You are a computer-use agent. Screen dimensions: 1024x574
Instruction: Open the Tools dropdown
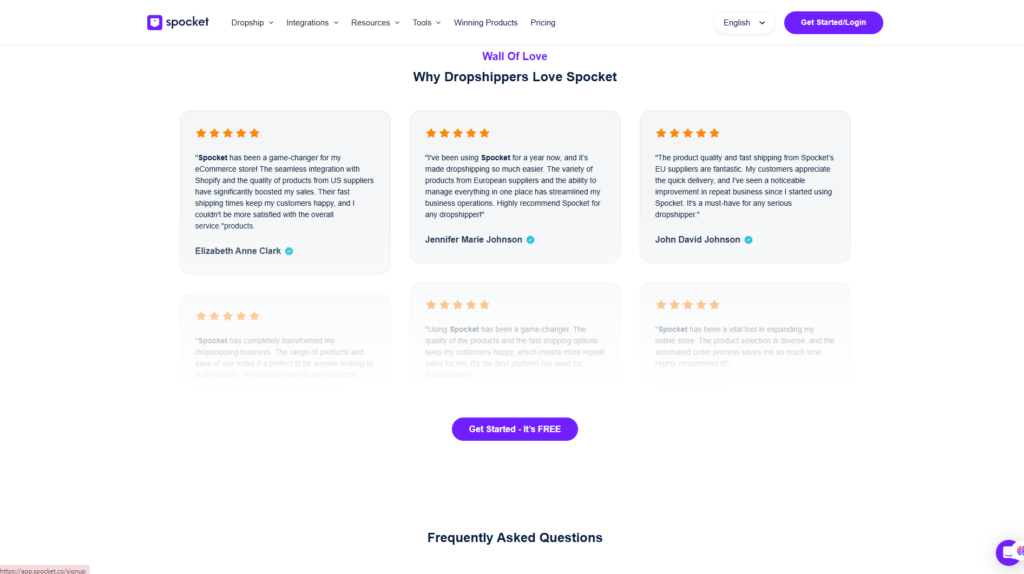point(426,23)
